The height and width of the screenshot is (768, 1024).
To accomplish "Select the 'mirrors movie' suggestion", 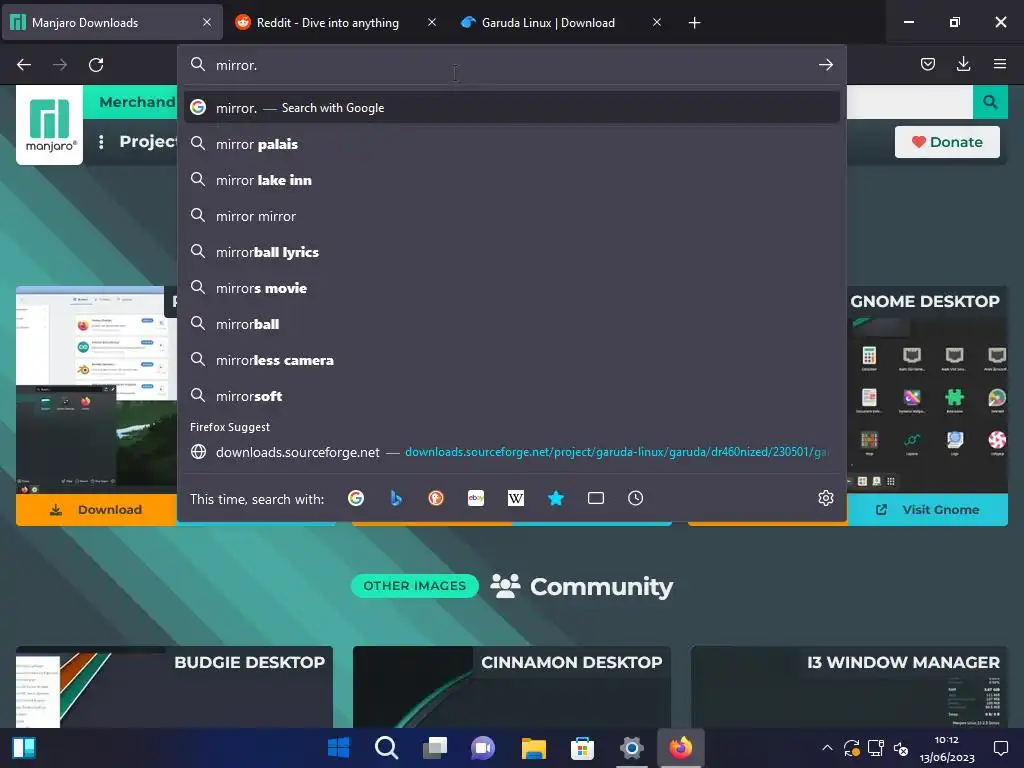I will coord(512,287).
